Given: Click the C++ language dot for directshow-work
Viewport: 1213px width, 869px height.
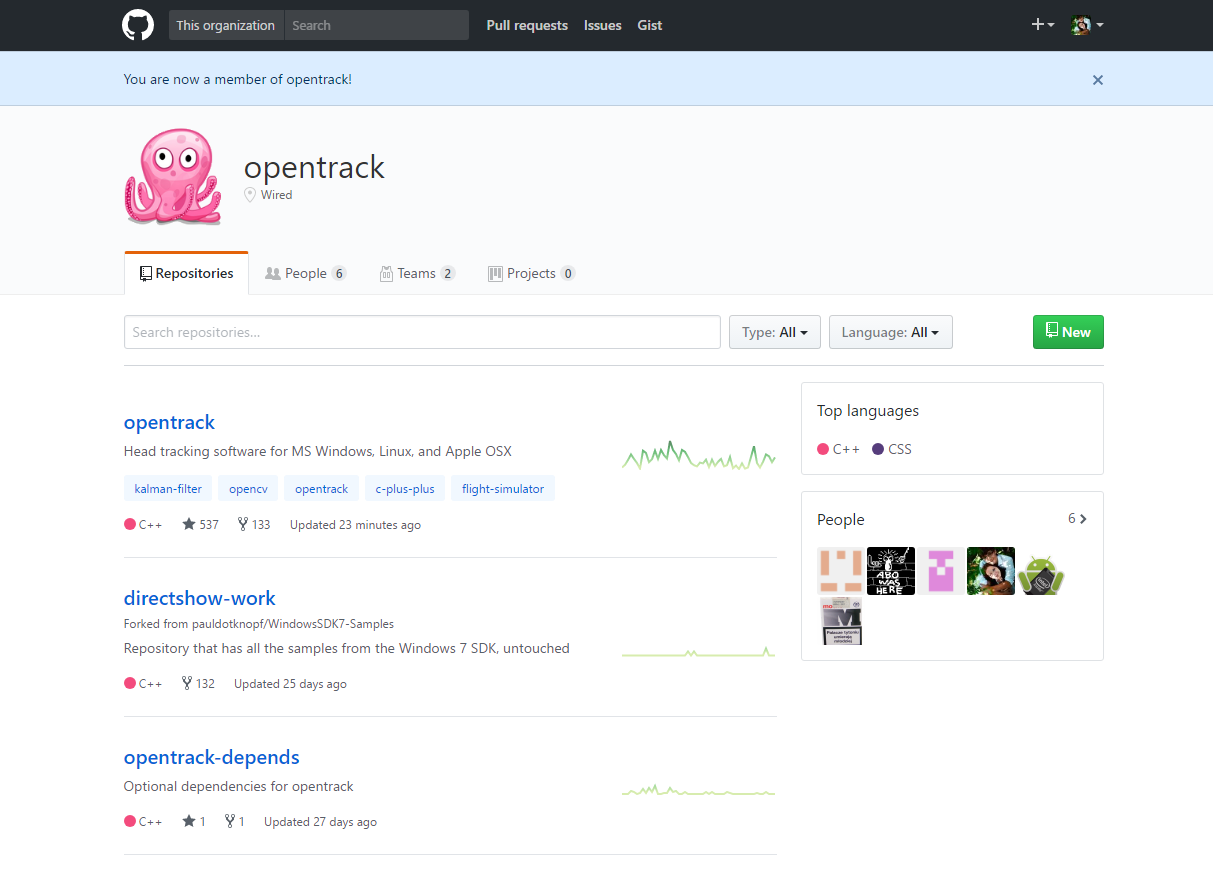Looking at the screenshot, I should (x=130, y=684).
